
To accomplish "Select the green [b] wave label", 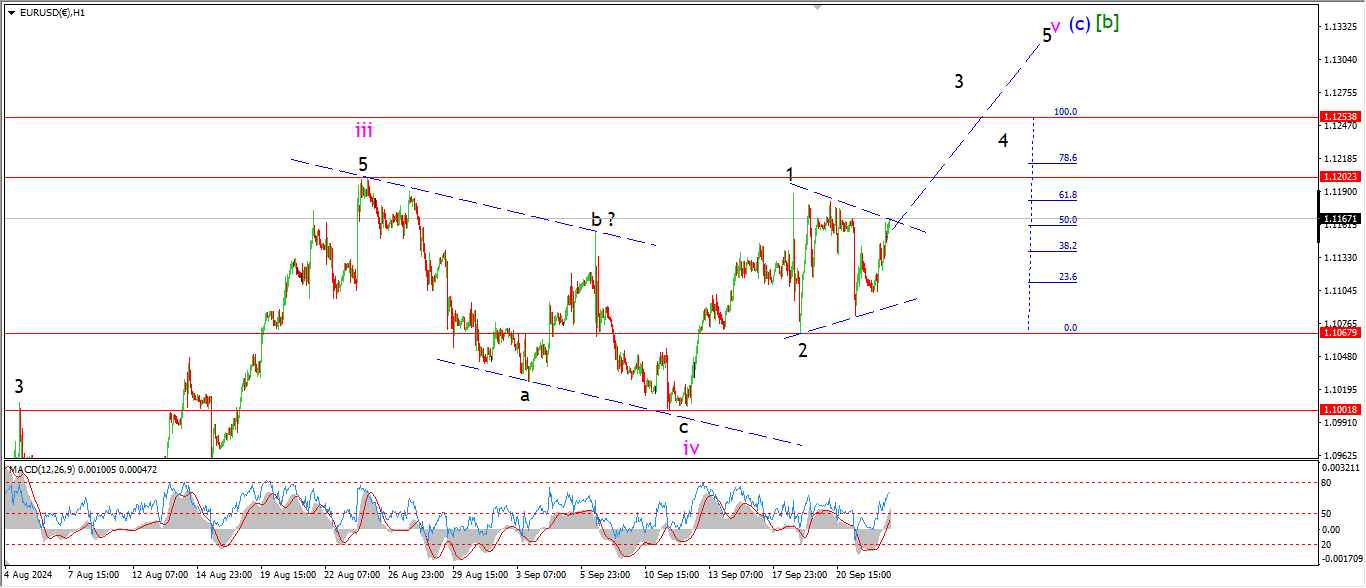I will click(x=1107, y=23).
